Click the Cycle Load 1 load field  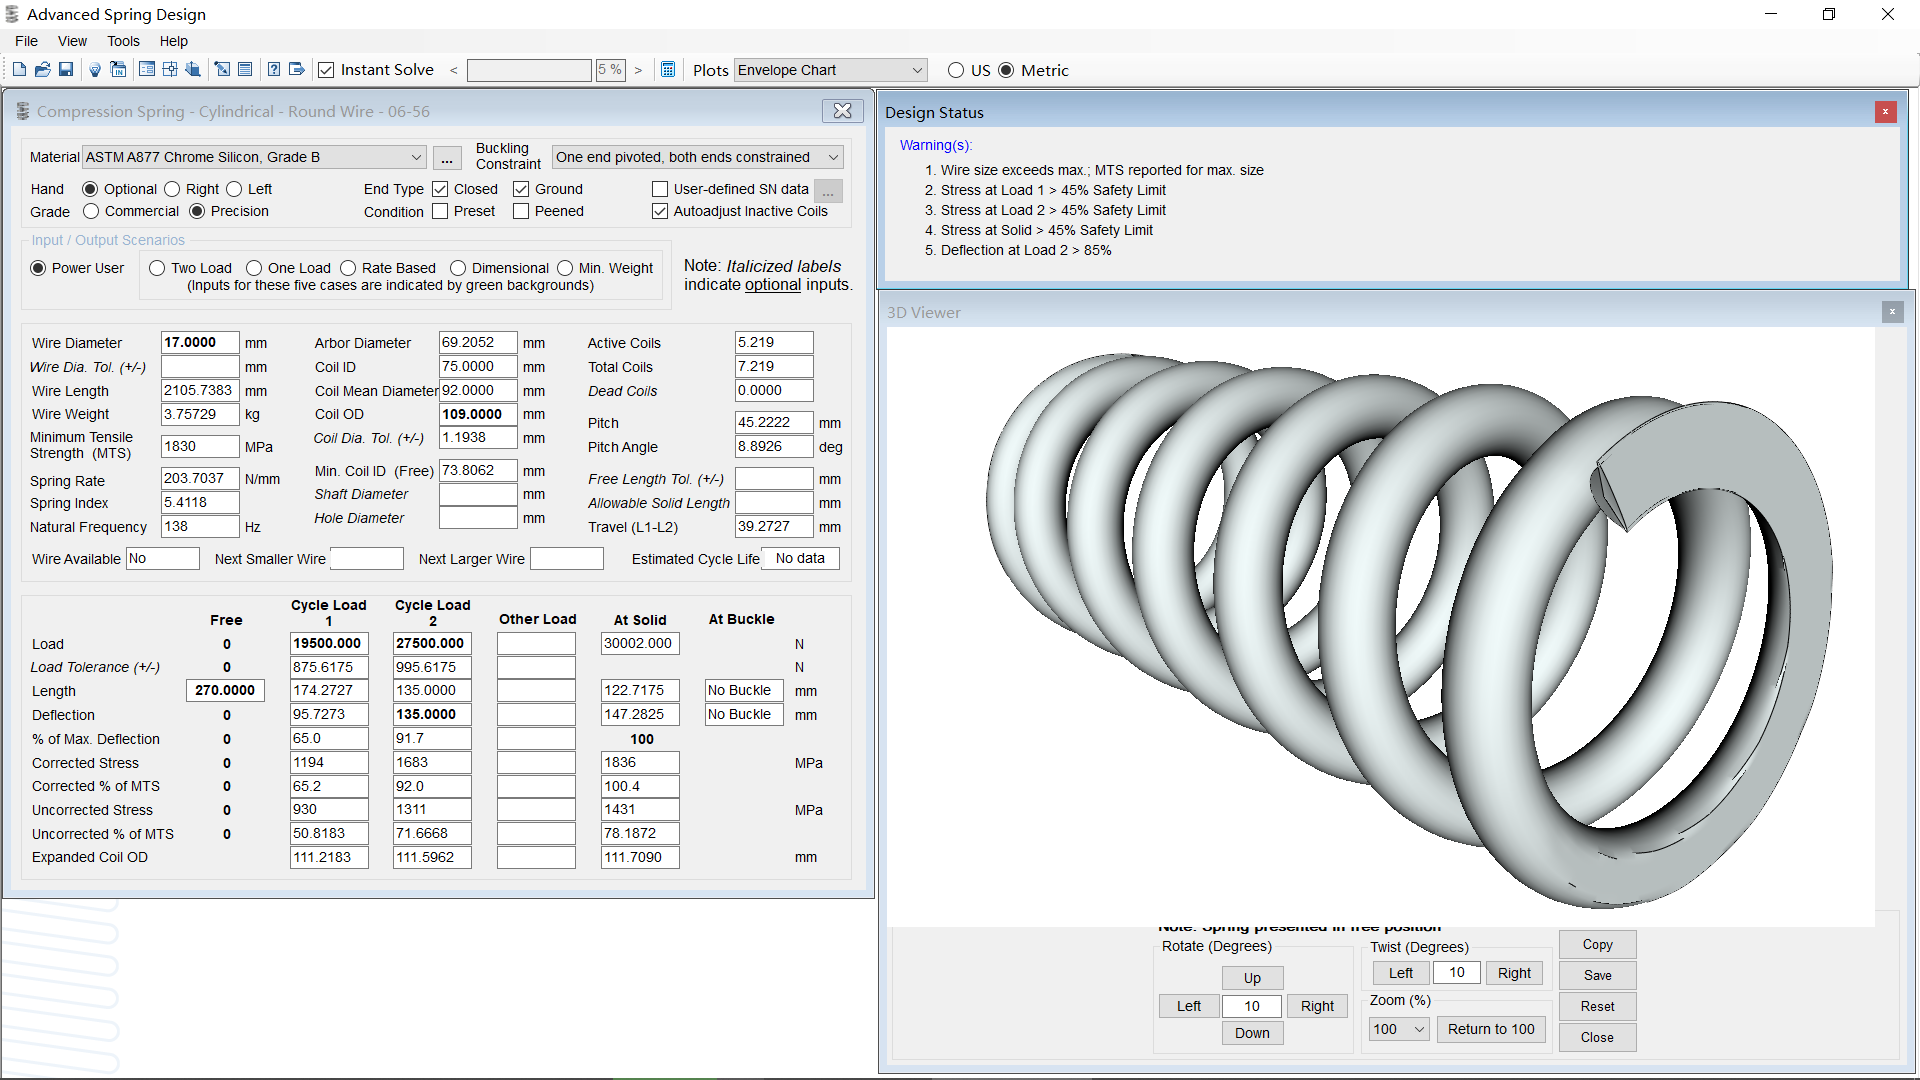tap(329, 643)
